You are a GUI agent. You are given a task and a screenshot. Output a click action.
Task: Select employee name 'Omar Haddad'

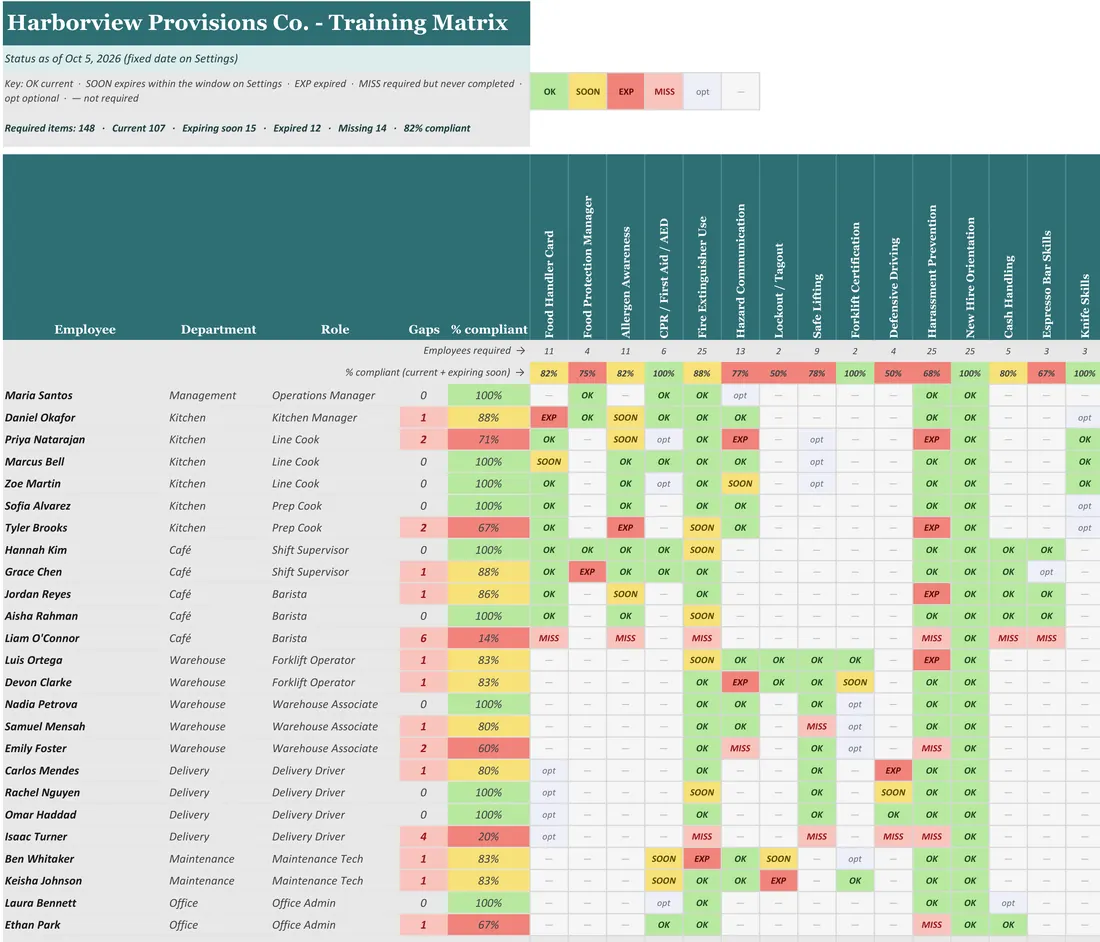tap(41, 814)
